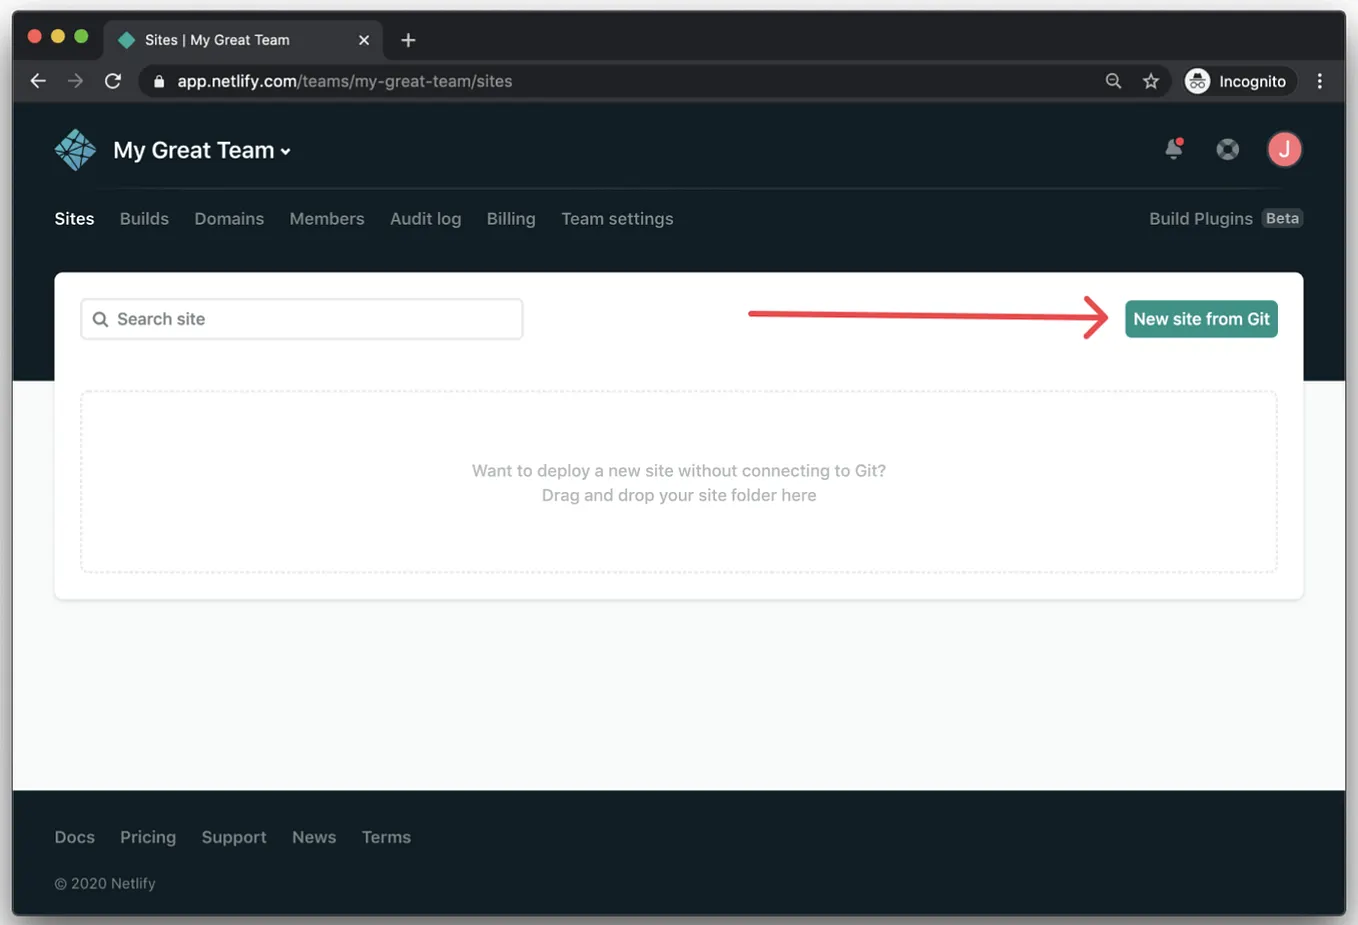Click the address bar URL
This screenshot has width=1358, height=925.
coord(345,81)
